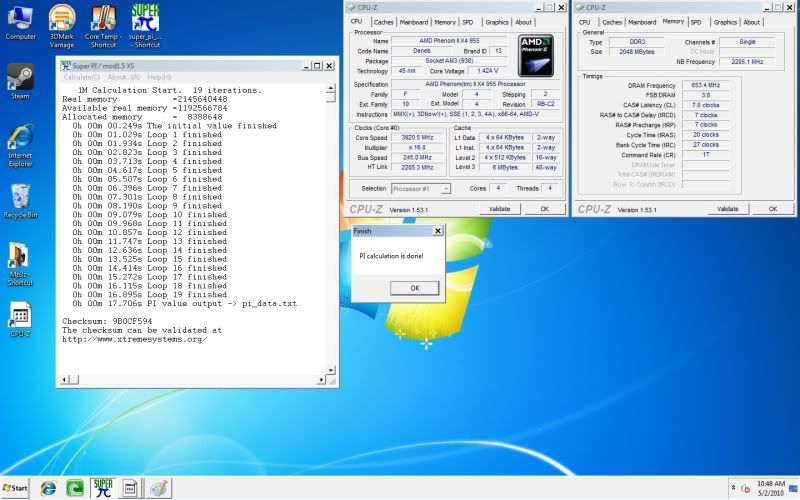Click the http://www.xtremesystems.org/ text
Viewport: 800px width, 500px height.
click(135, 339)
